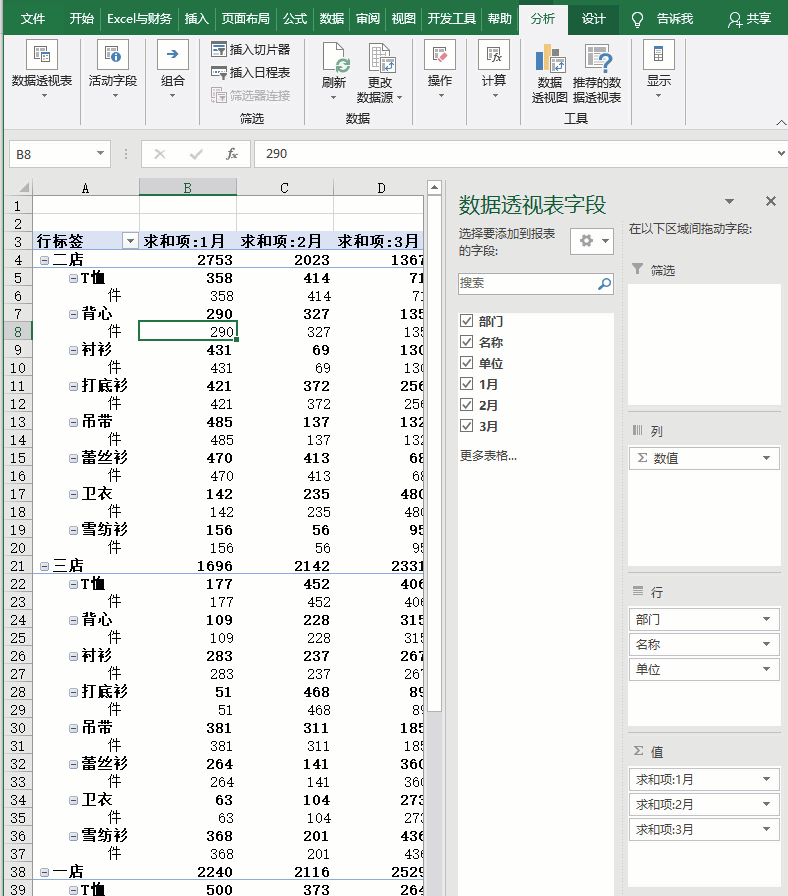The height and width of the screenshot is (896, 788).
Task: Click 插入日程表 in the ribbon
Action: [x=250, y=73]
